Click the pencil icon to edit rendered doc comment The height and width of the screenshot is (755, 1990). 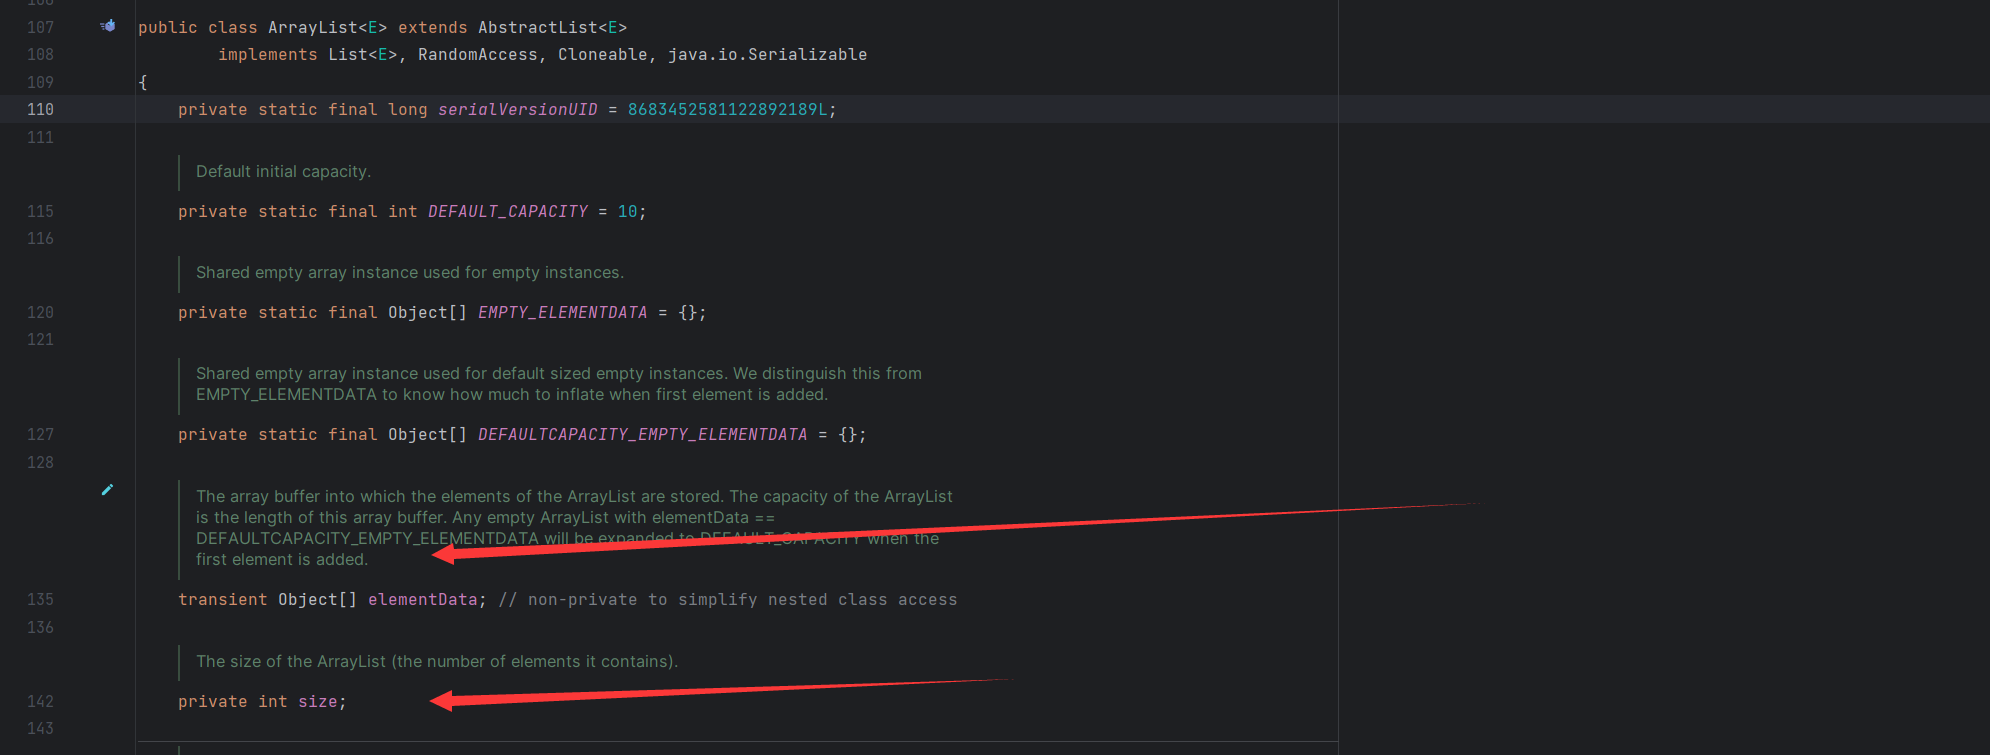point(107,490)
